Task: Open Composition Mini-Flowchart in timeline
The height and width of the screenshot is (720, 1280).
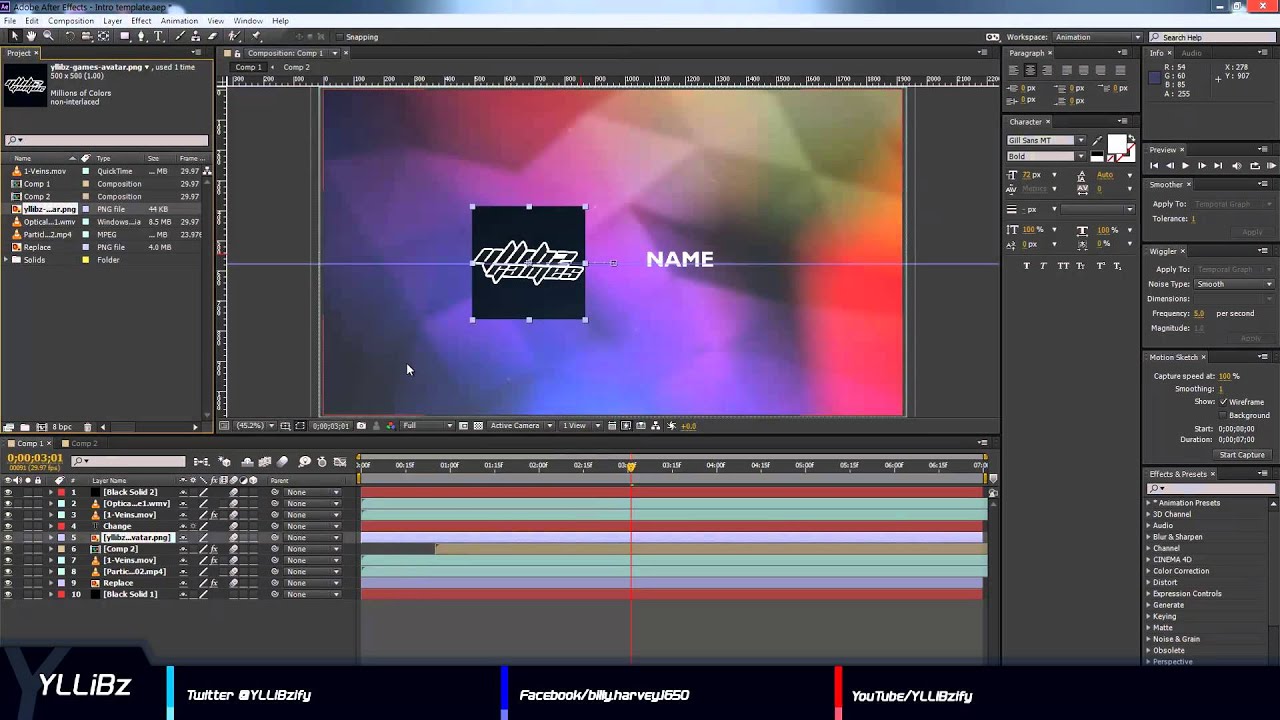Action: (201, 461)
